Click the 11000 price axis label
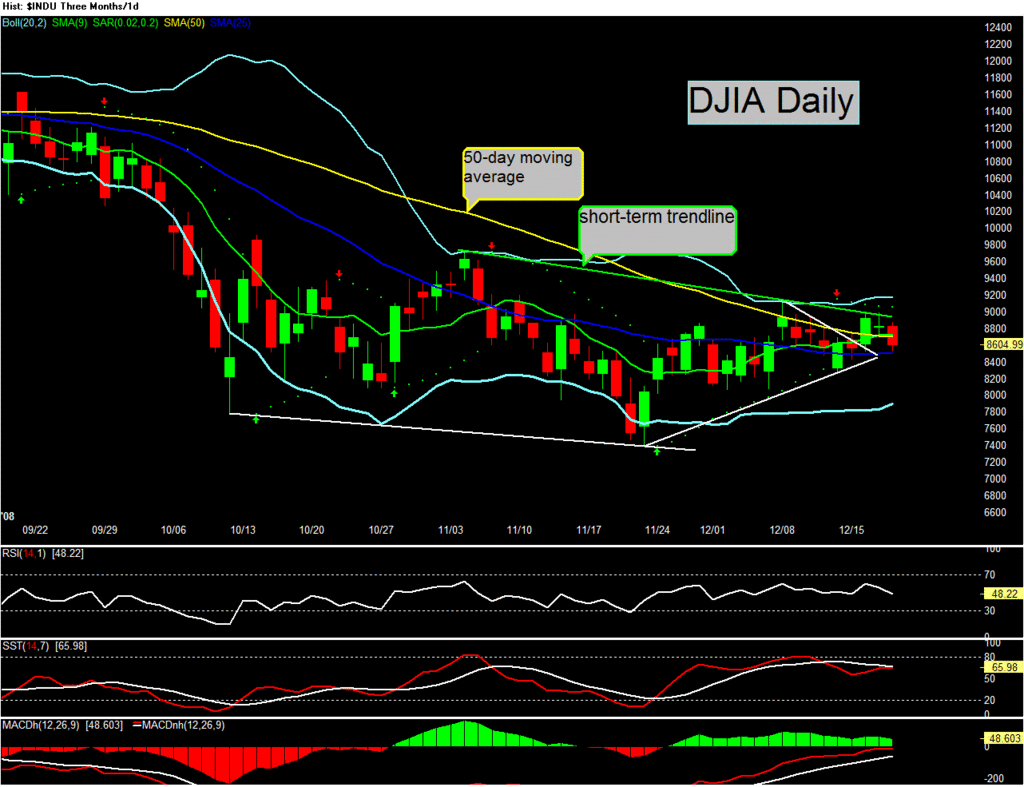Image resolution: width=1024 pixels, height=787 pixels. click(x=998, y=145)
